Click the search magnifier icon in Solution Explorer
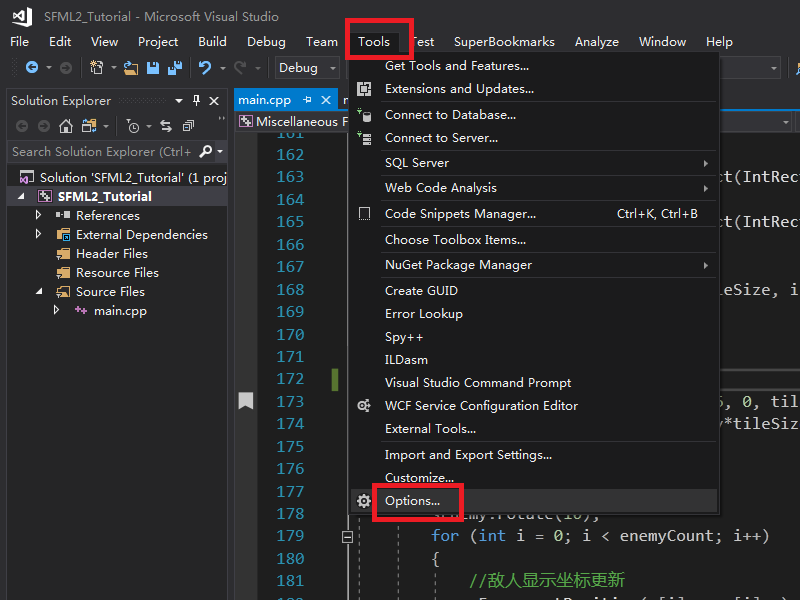 [206, 151]
